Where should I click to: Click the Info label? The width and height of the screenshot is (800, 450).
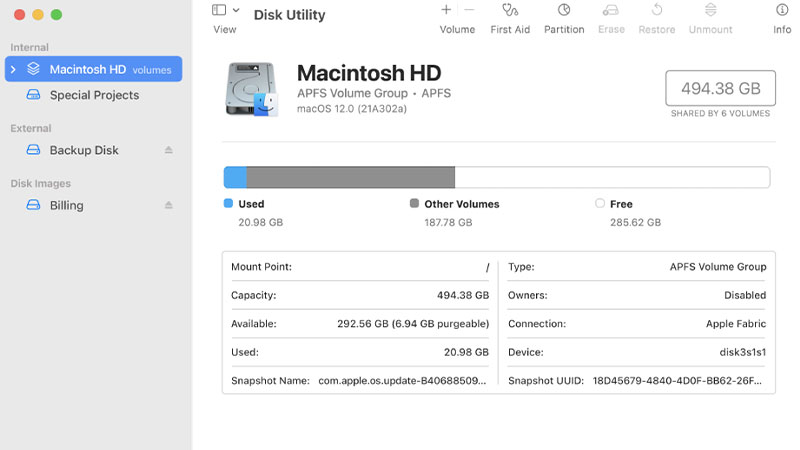[x=782, y=30]
